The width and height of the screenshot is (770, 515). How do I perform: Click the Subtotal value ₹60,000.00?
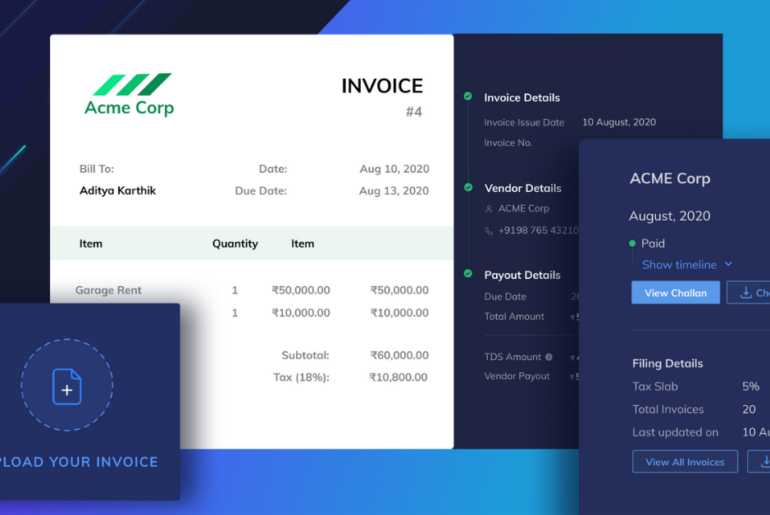tap(399, 355)
